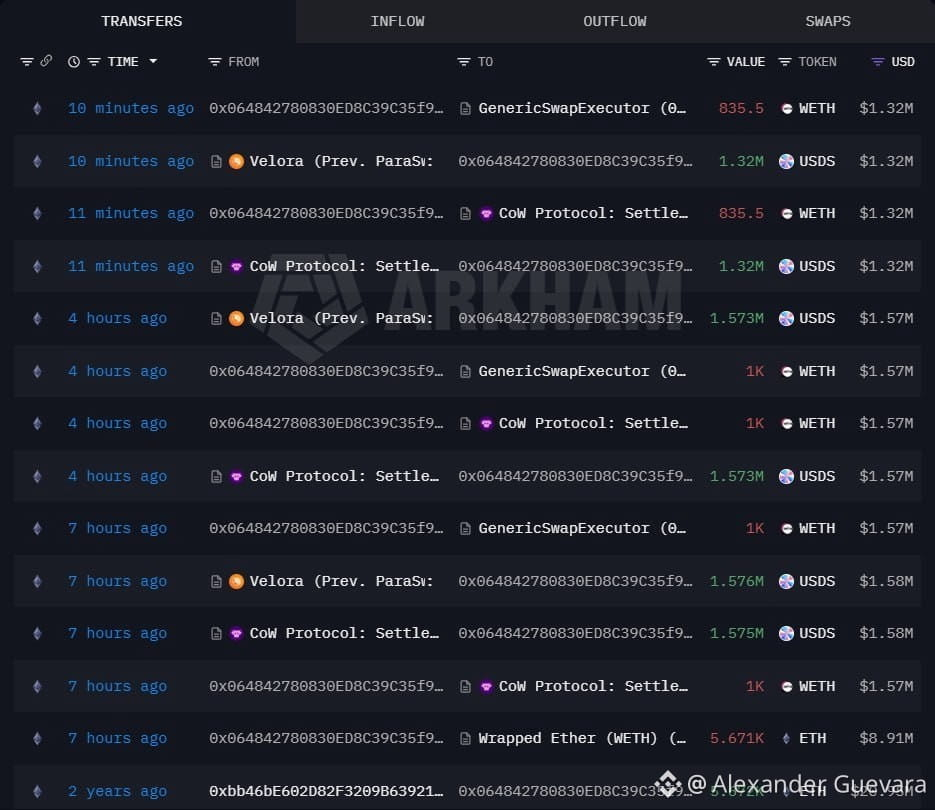The height and width of the screenshot is (810, 935).
Task: Open the OUTFLOW tab
Action: pos(614,21)
